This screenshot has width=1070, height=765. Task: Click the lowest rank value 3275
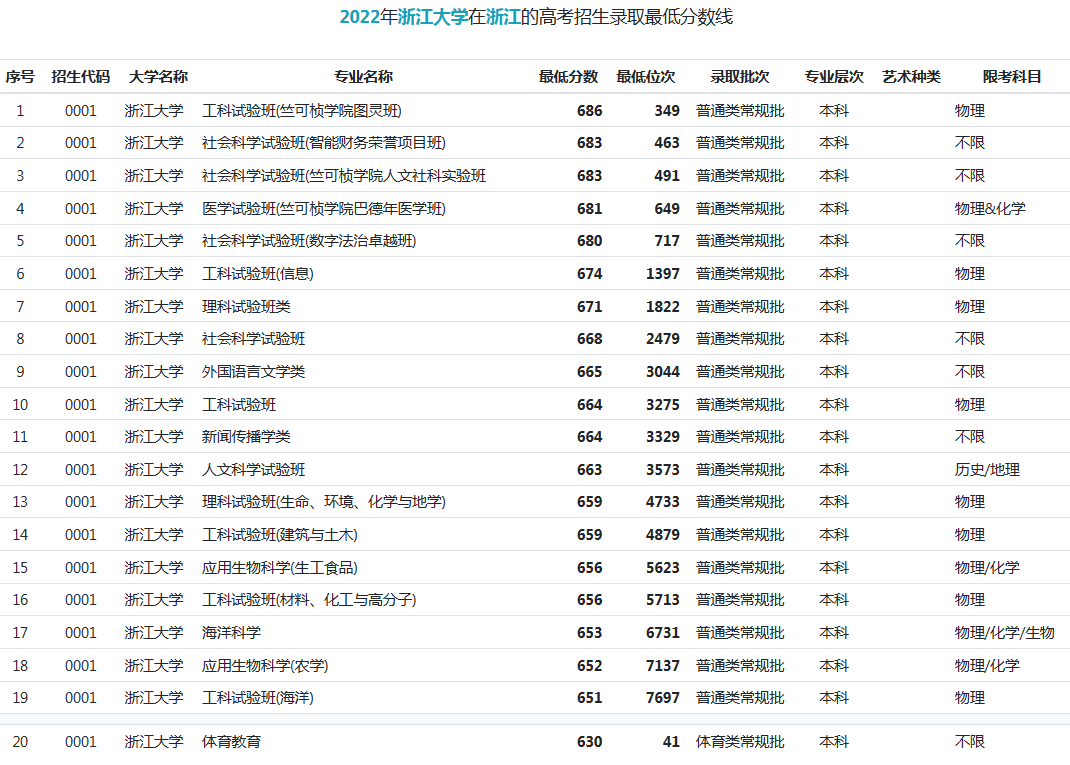click(663, 405)
